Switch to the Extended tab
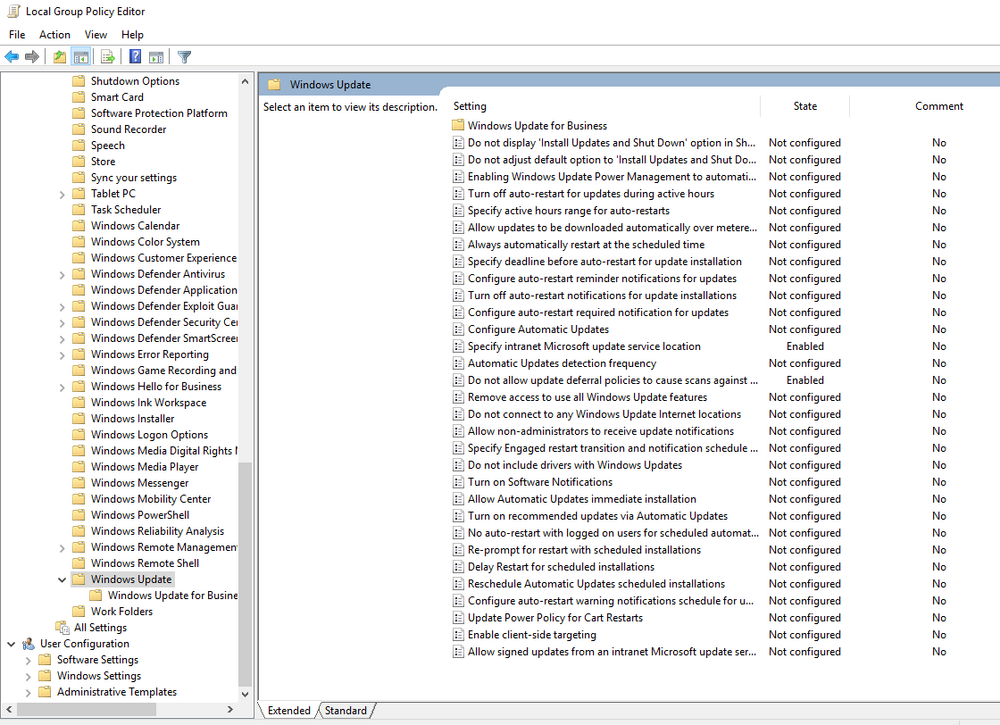Screen dimensions: 1000x725 click(288, 710)
